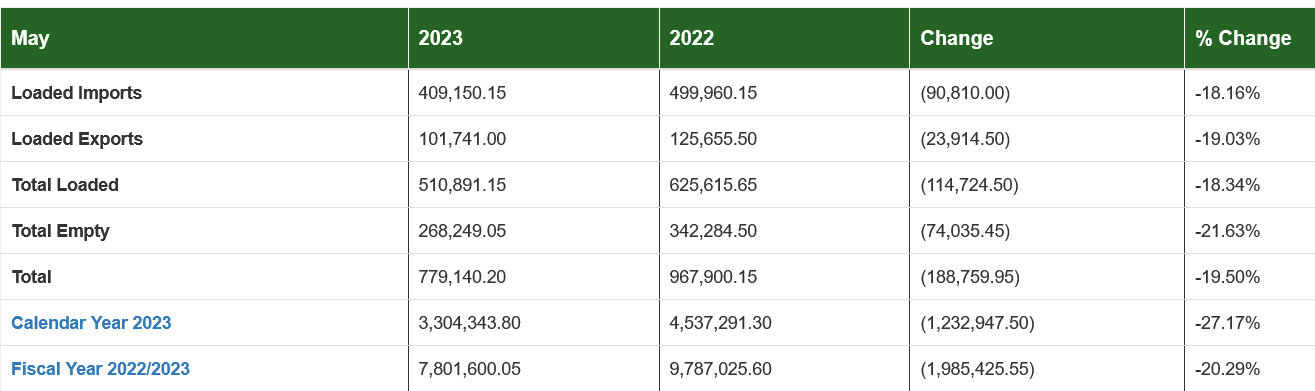Click the 3,304,343.80 cell

point(534,323)
